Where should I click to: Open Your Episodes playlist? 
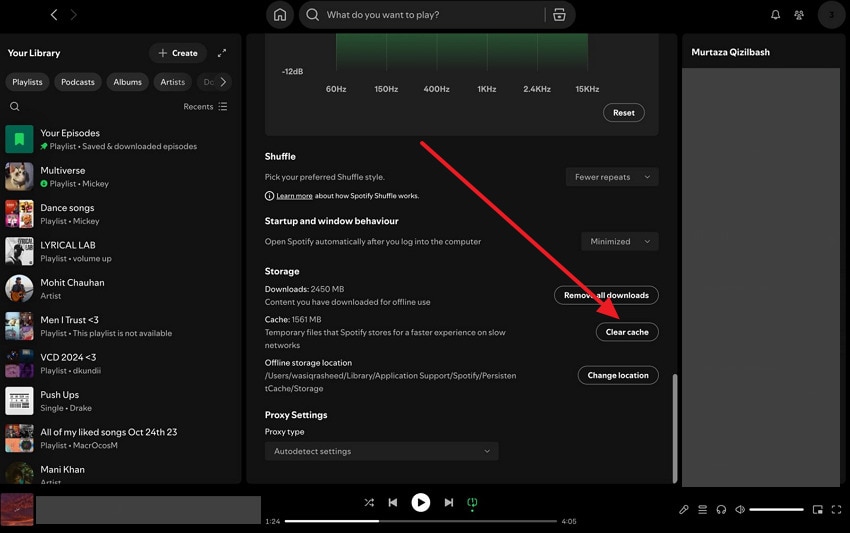(120, 139)
